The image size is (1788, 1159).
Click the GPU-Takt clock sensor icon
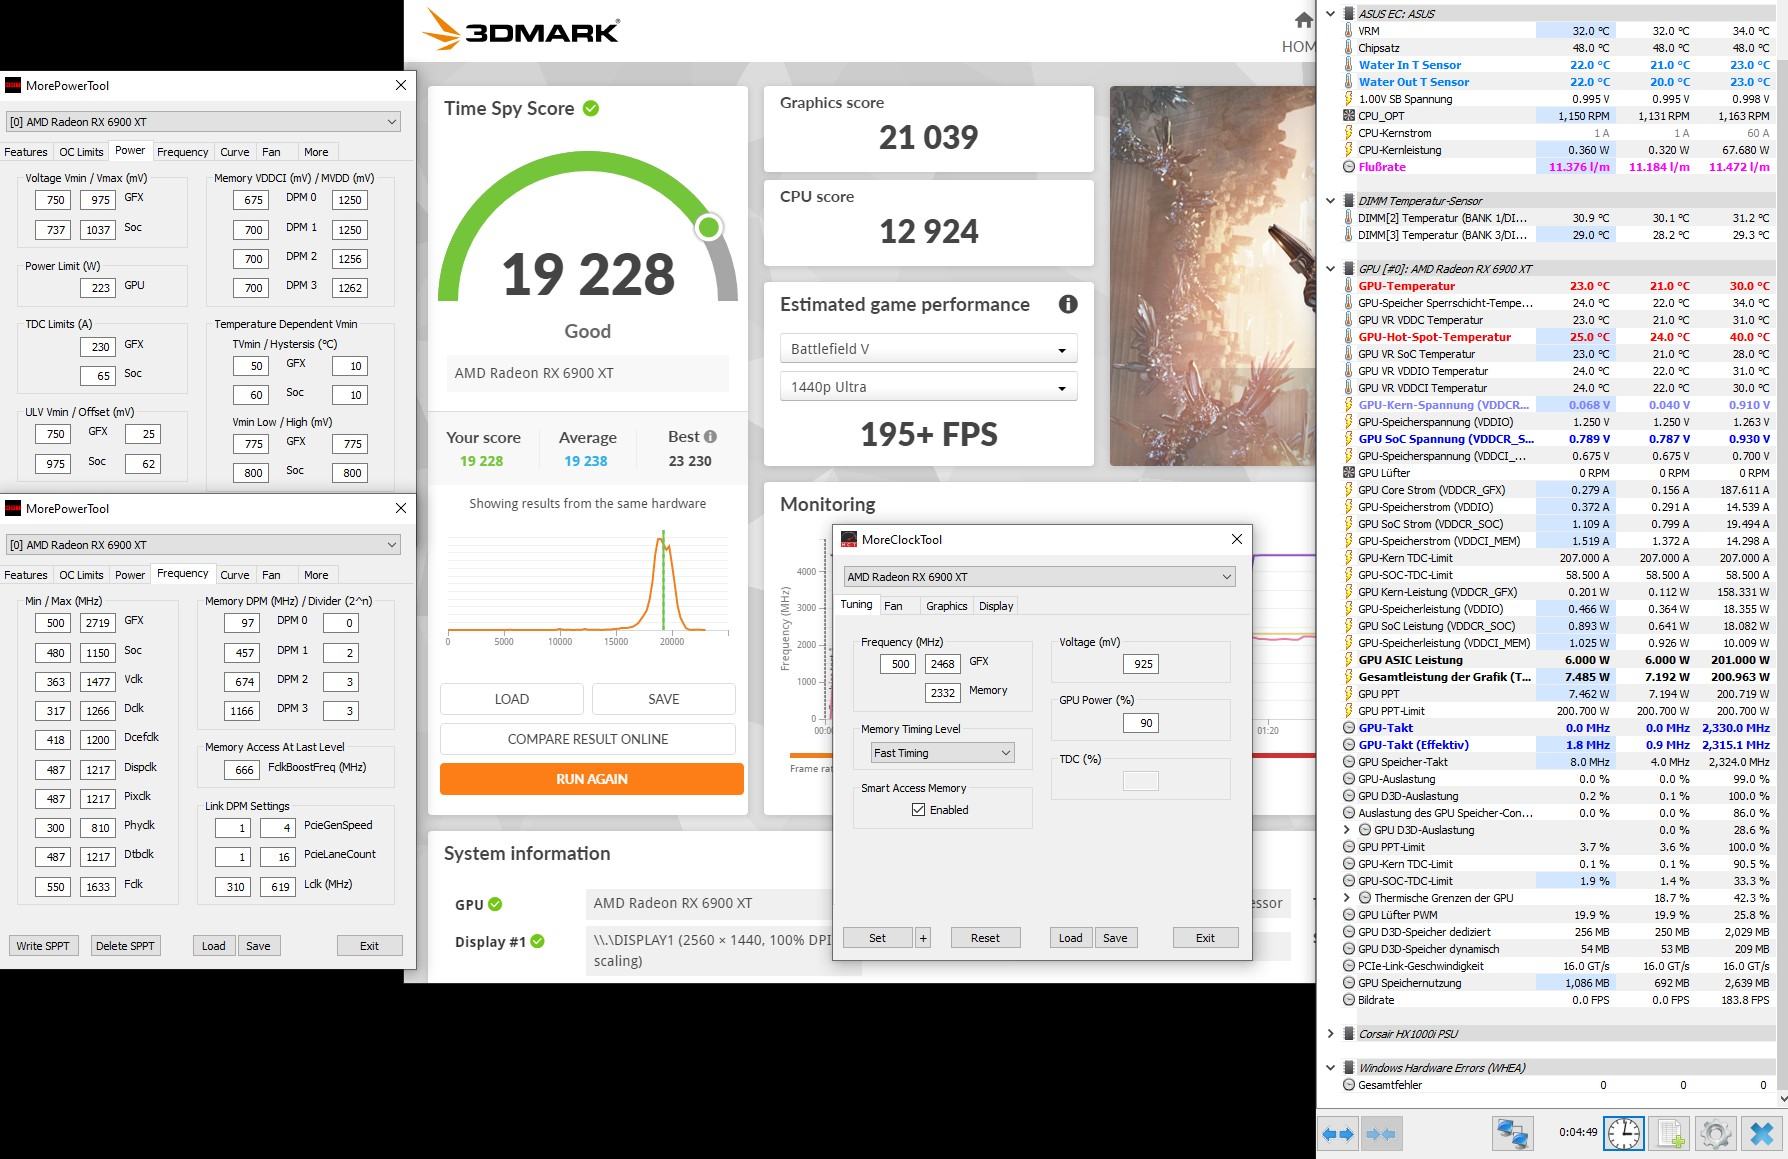tap(1348, 728)
